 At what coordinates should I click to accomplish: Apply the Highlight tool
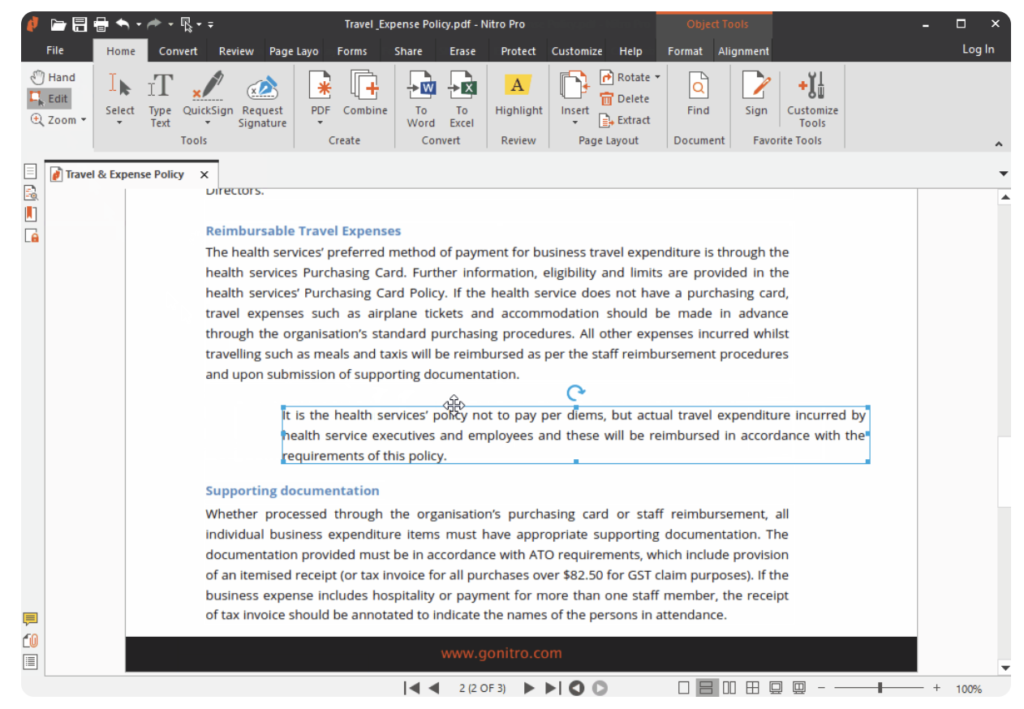coord(519,95)
